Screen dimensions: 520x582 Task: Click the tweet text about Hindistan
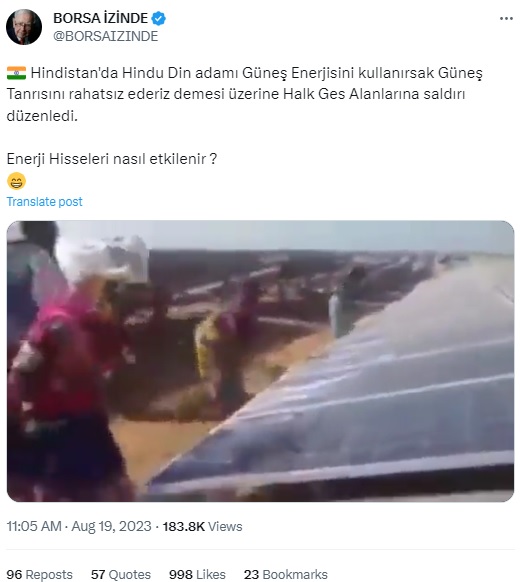[245, 94]
